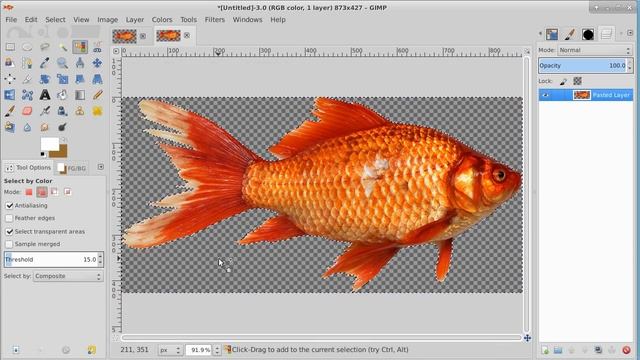Select the Foreground Select tool

click(x=10, y=63)
